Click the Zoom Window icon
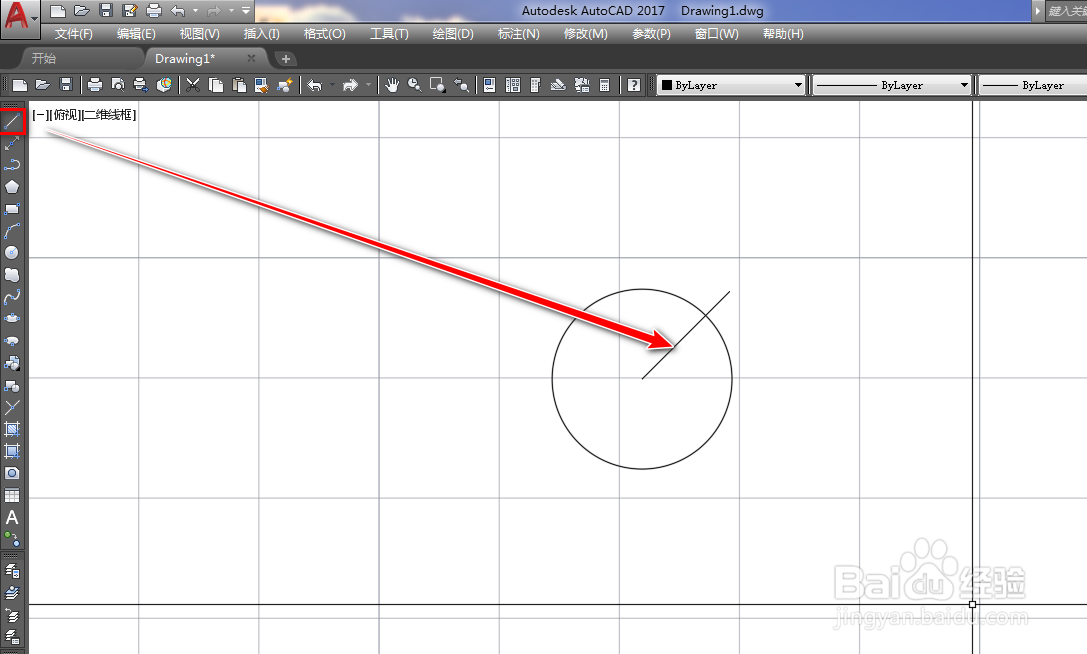The width and height of the screenshot is (1087, 654). point(437,85)
